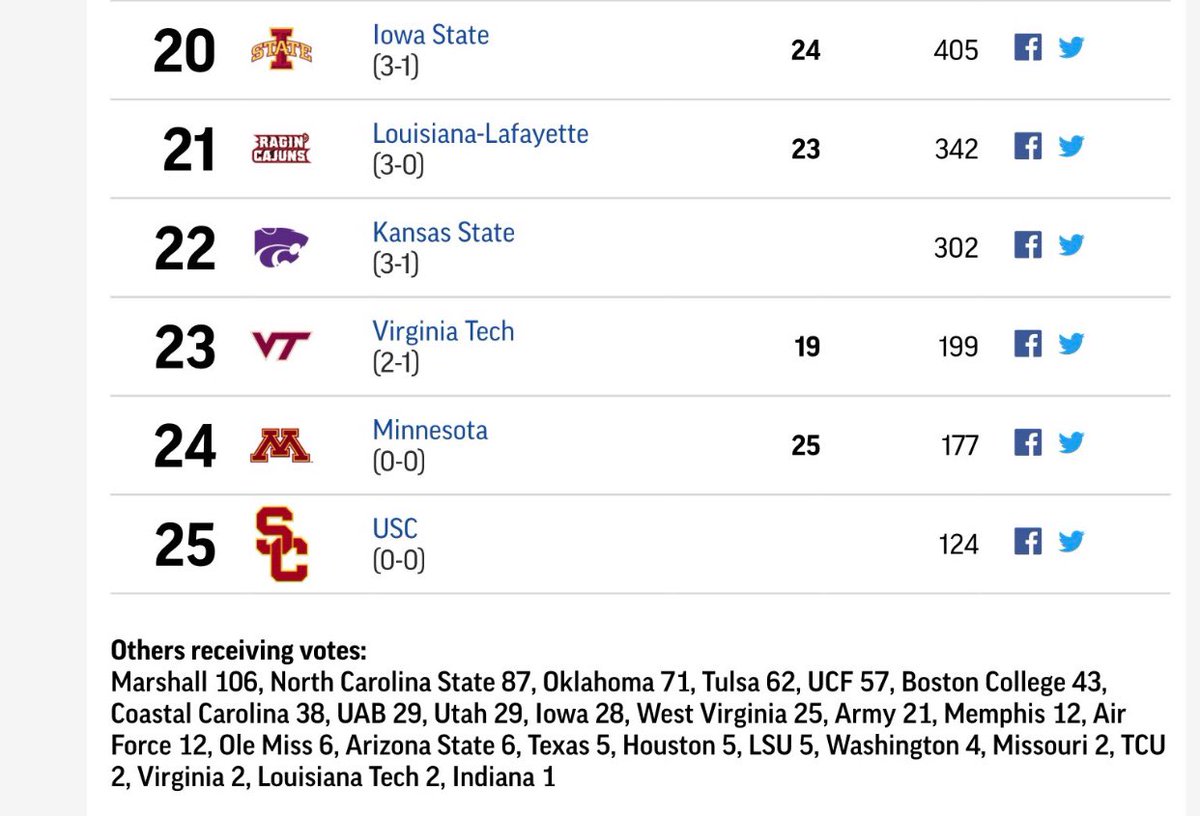Tweet the Iowa State ranking
1200x816 pixels.
1071,47
